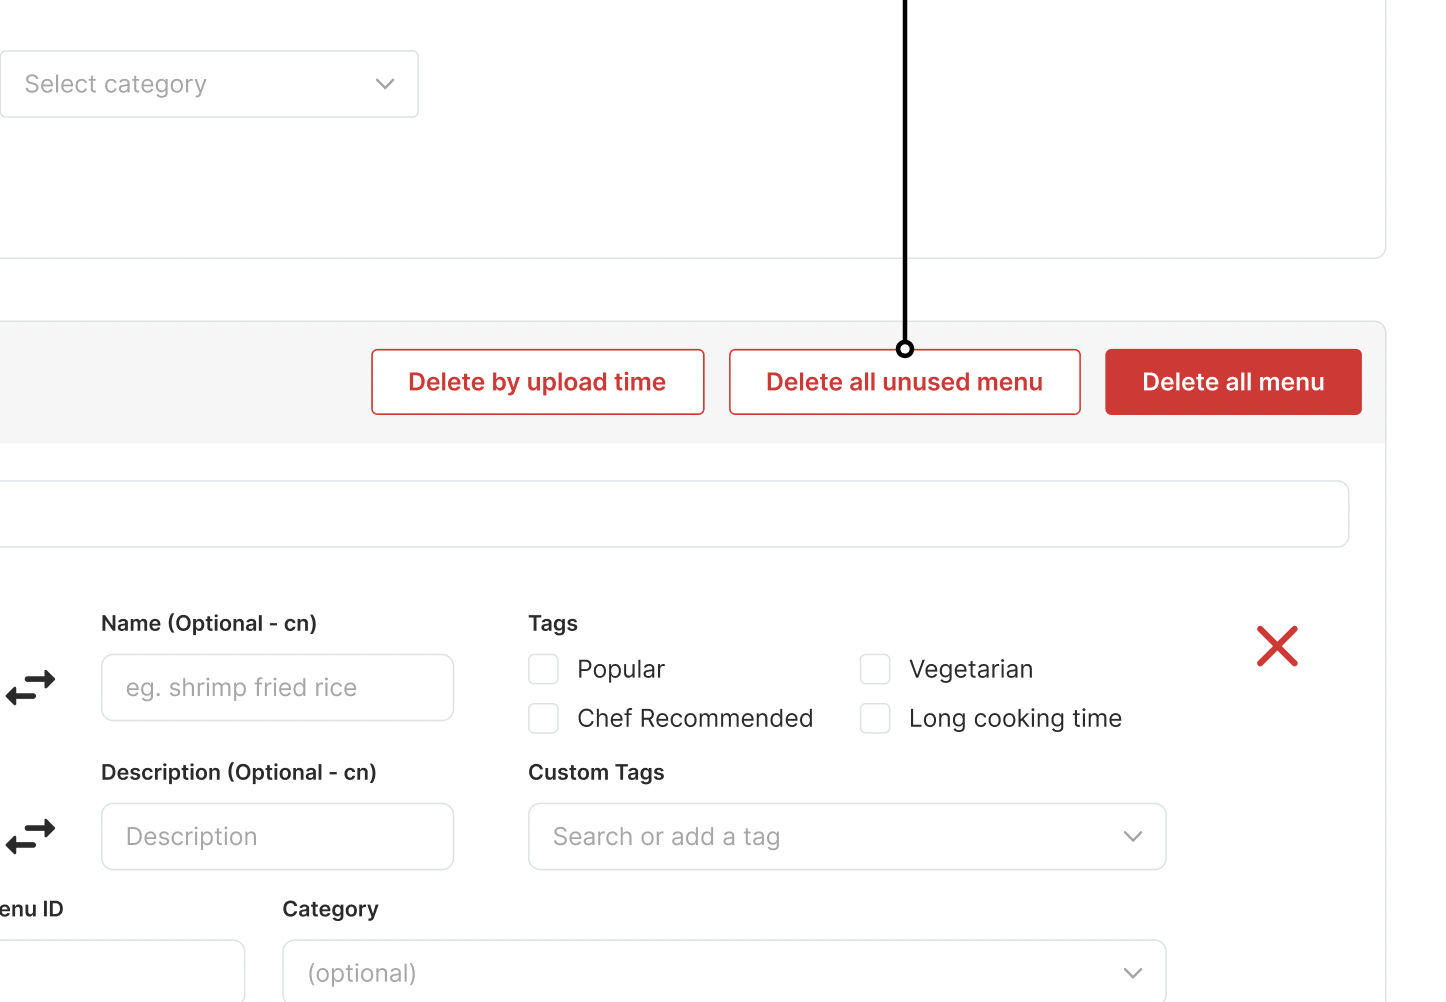Click Delete all unused menu button
This screenshot has height=1002, width=1446.
[904, 382]
